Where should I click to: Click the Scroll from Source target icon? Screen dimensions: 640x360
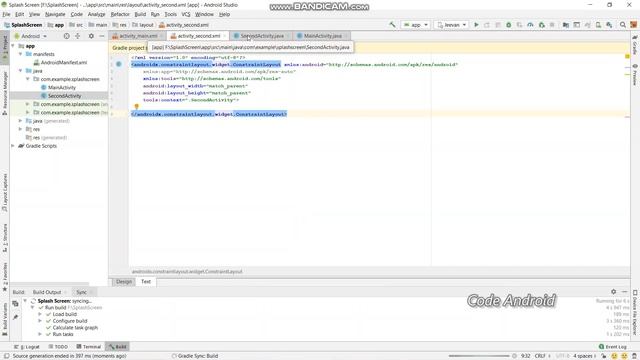tap(67, 36)
